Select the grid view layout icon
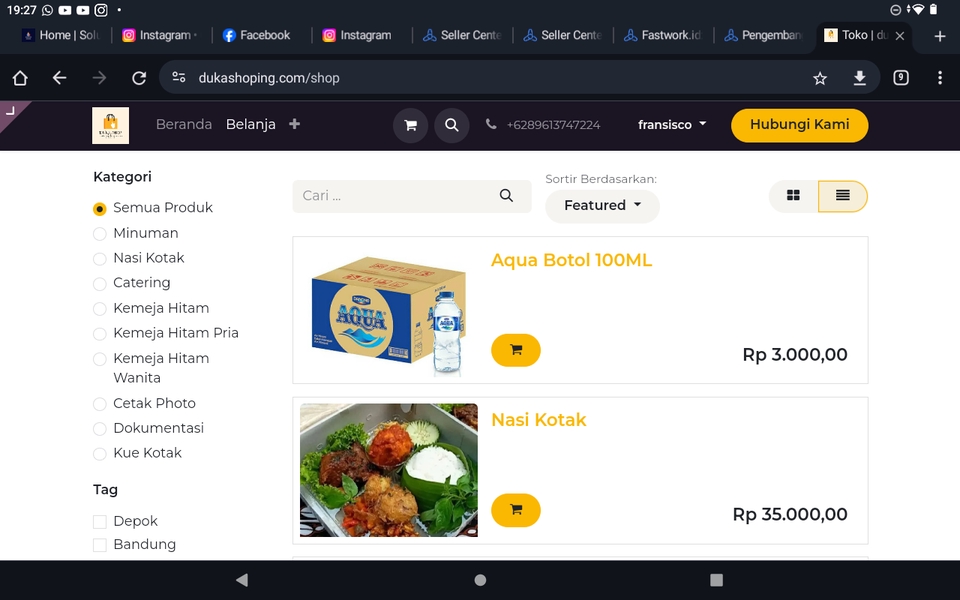The height and width of the screenshot is (600, 960). (x=793, y=196)
